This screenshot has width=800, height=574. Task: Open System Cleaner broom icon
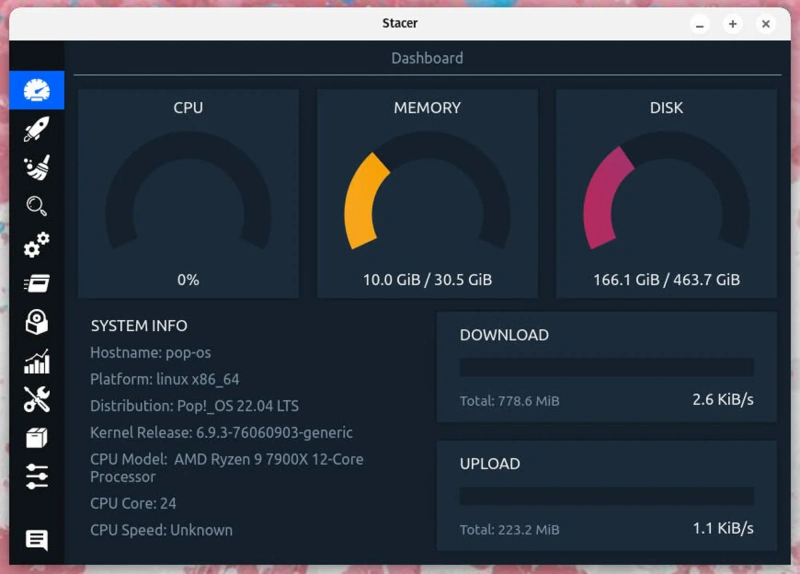pyautogui.click(x=37, y=168)
